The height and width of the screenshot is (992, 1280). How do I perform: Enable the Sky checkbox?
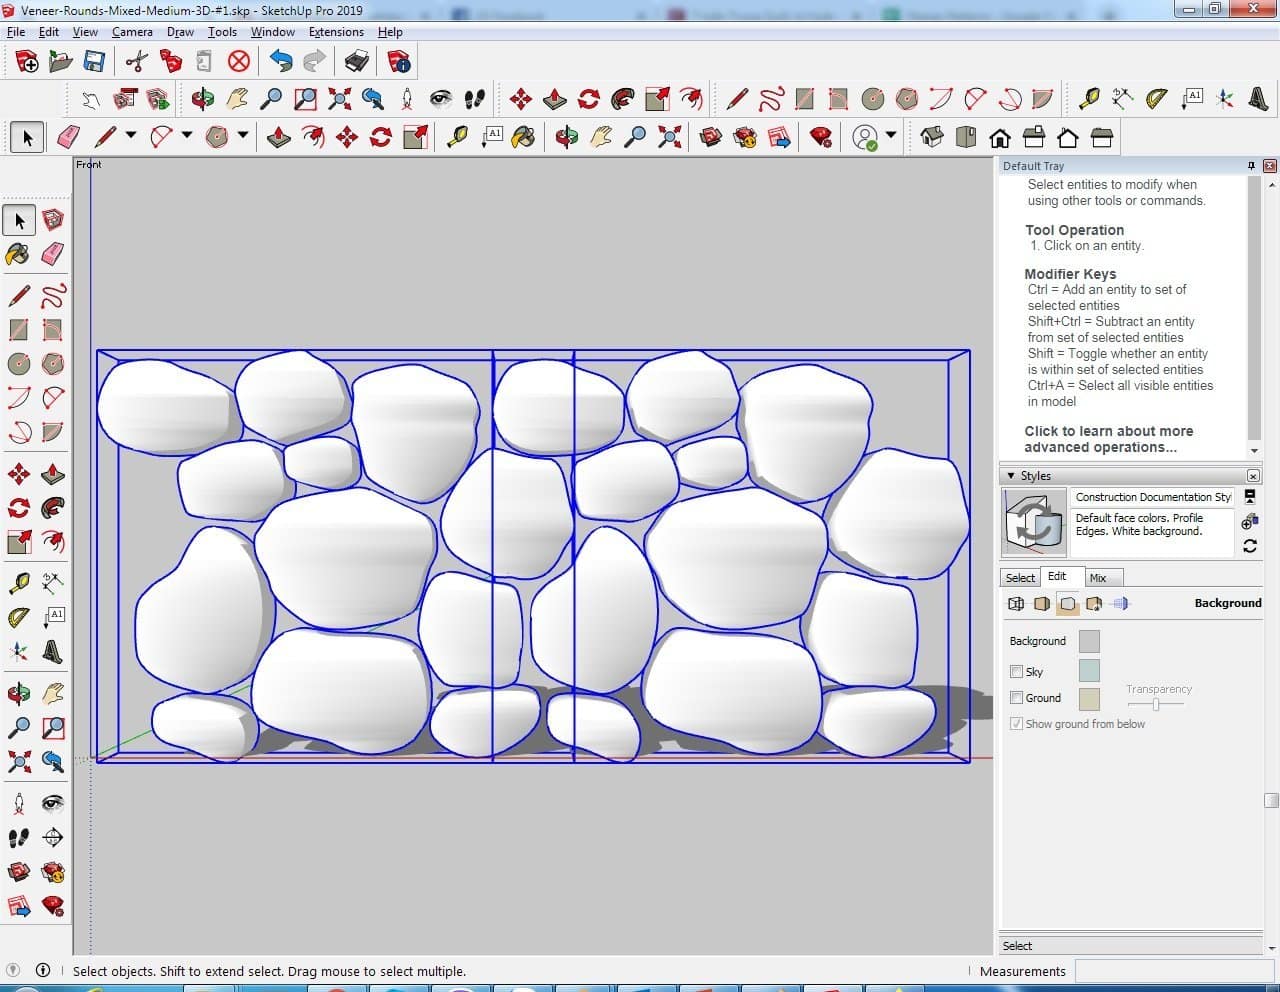(x=1016, y=672)
